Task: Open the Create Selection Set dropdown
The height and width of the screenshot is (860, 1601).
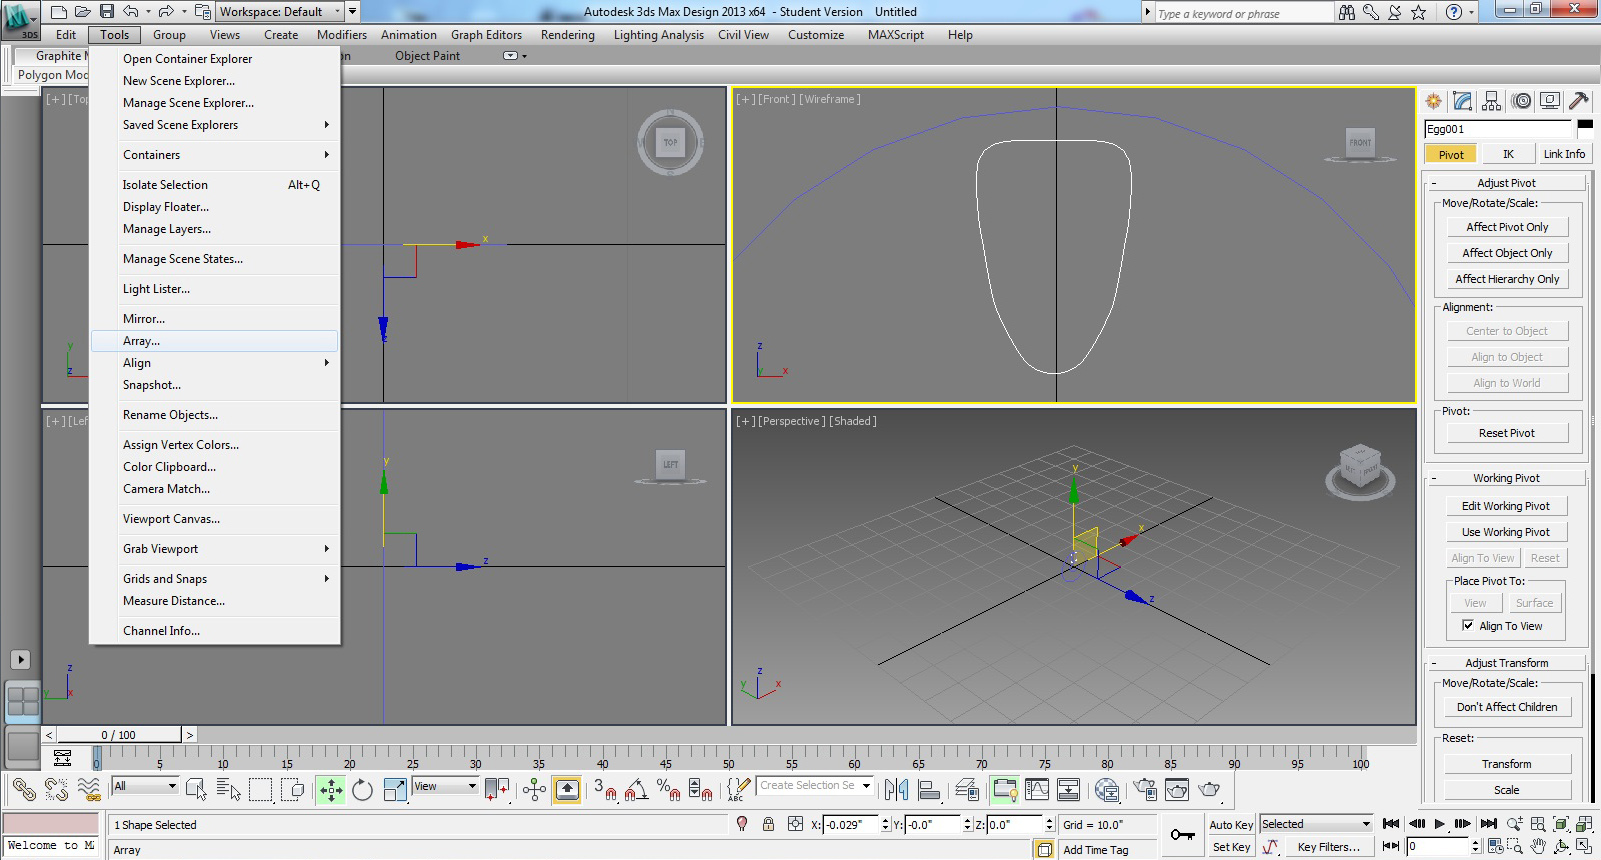Action: [x=815, y=785]
